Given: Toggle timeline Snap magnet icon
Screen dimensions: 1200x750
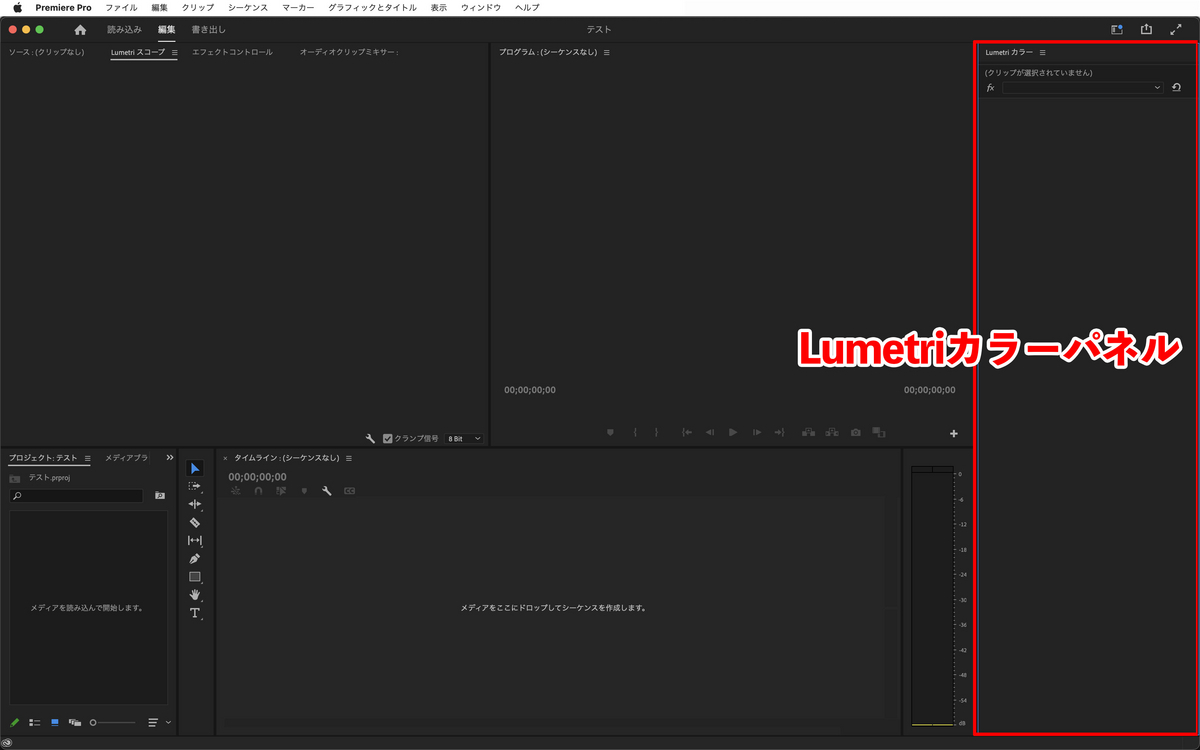Looking at the screenshot, I should pyautogui.click(x=258, y=491).
